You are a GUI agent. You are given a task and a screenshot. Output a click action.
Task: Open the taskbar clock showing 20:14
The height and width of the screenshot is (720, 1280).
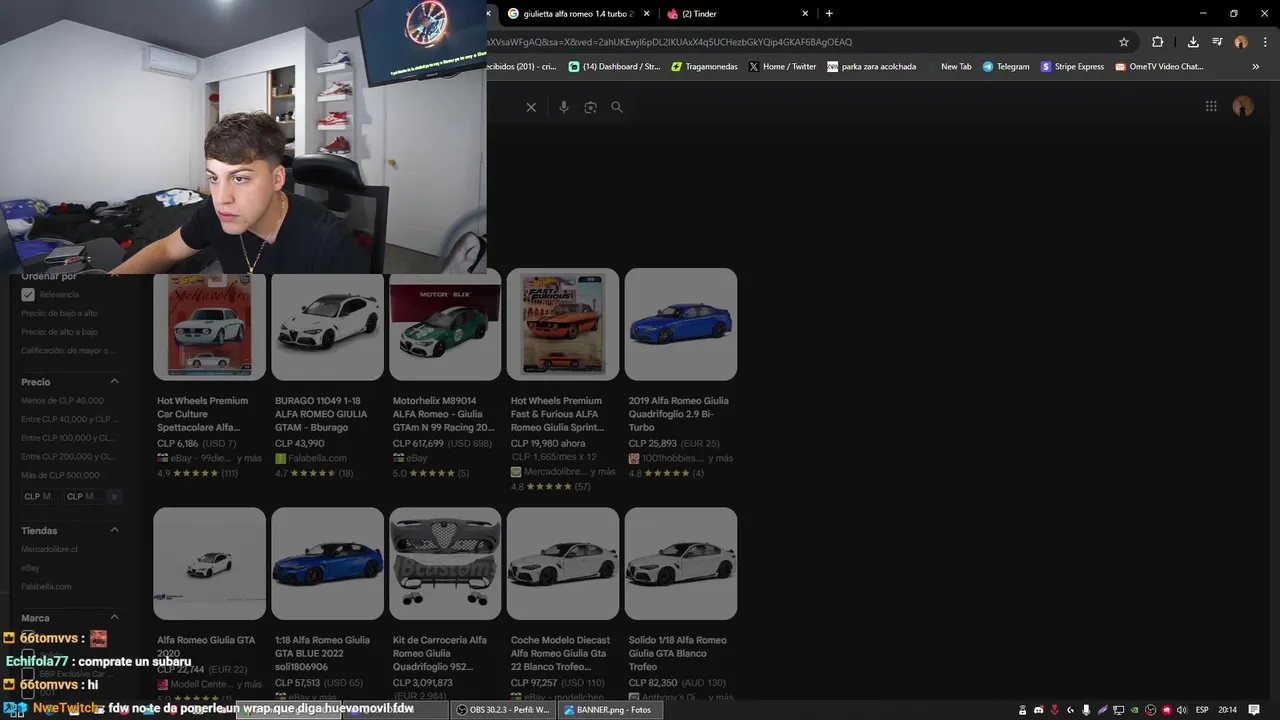coord(1227,710)
